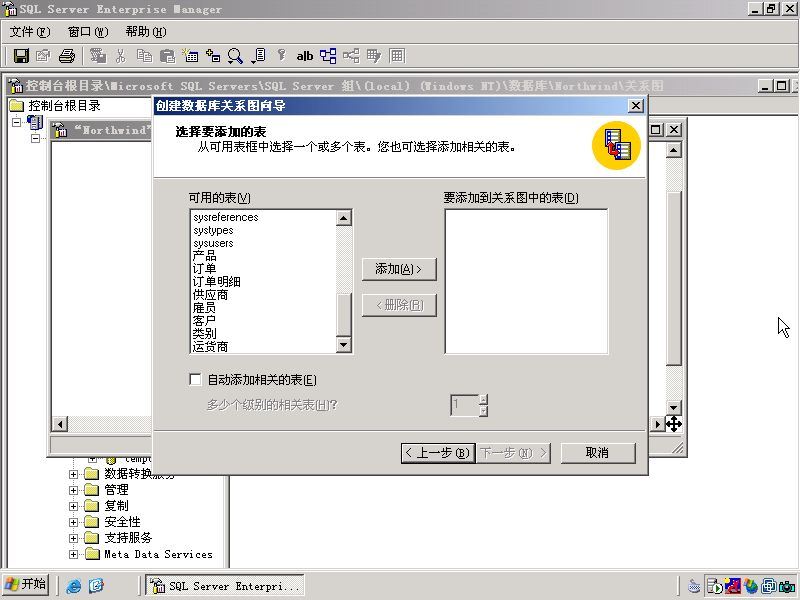
Task: Click the New table toolbar icon
Action: pos(190,56)
